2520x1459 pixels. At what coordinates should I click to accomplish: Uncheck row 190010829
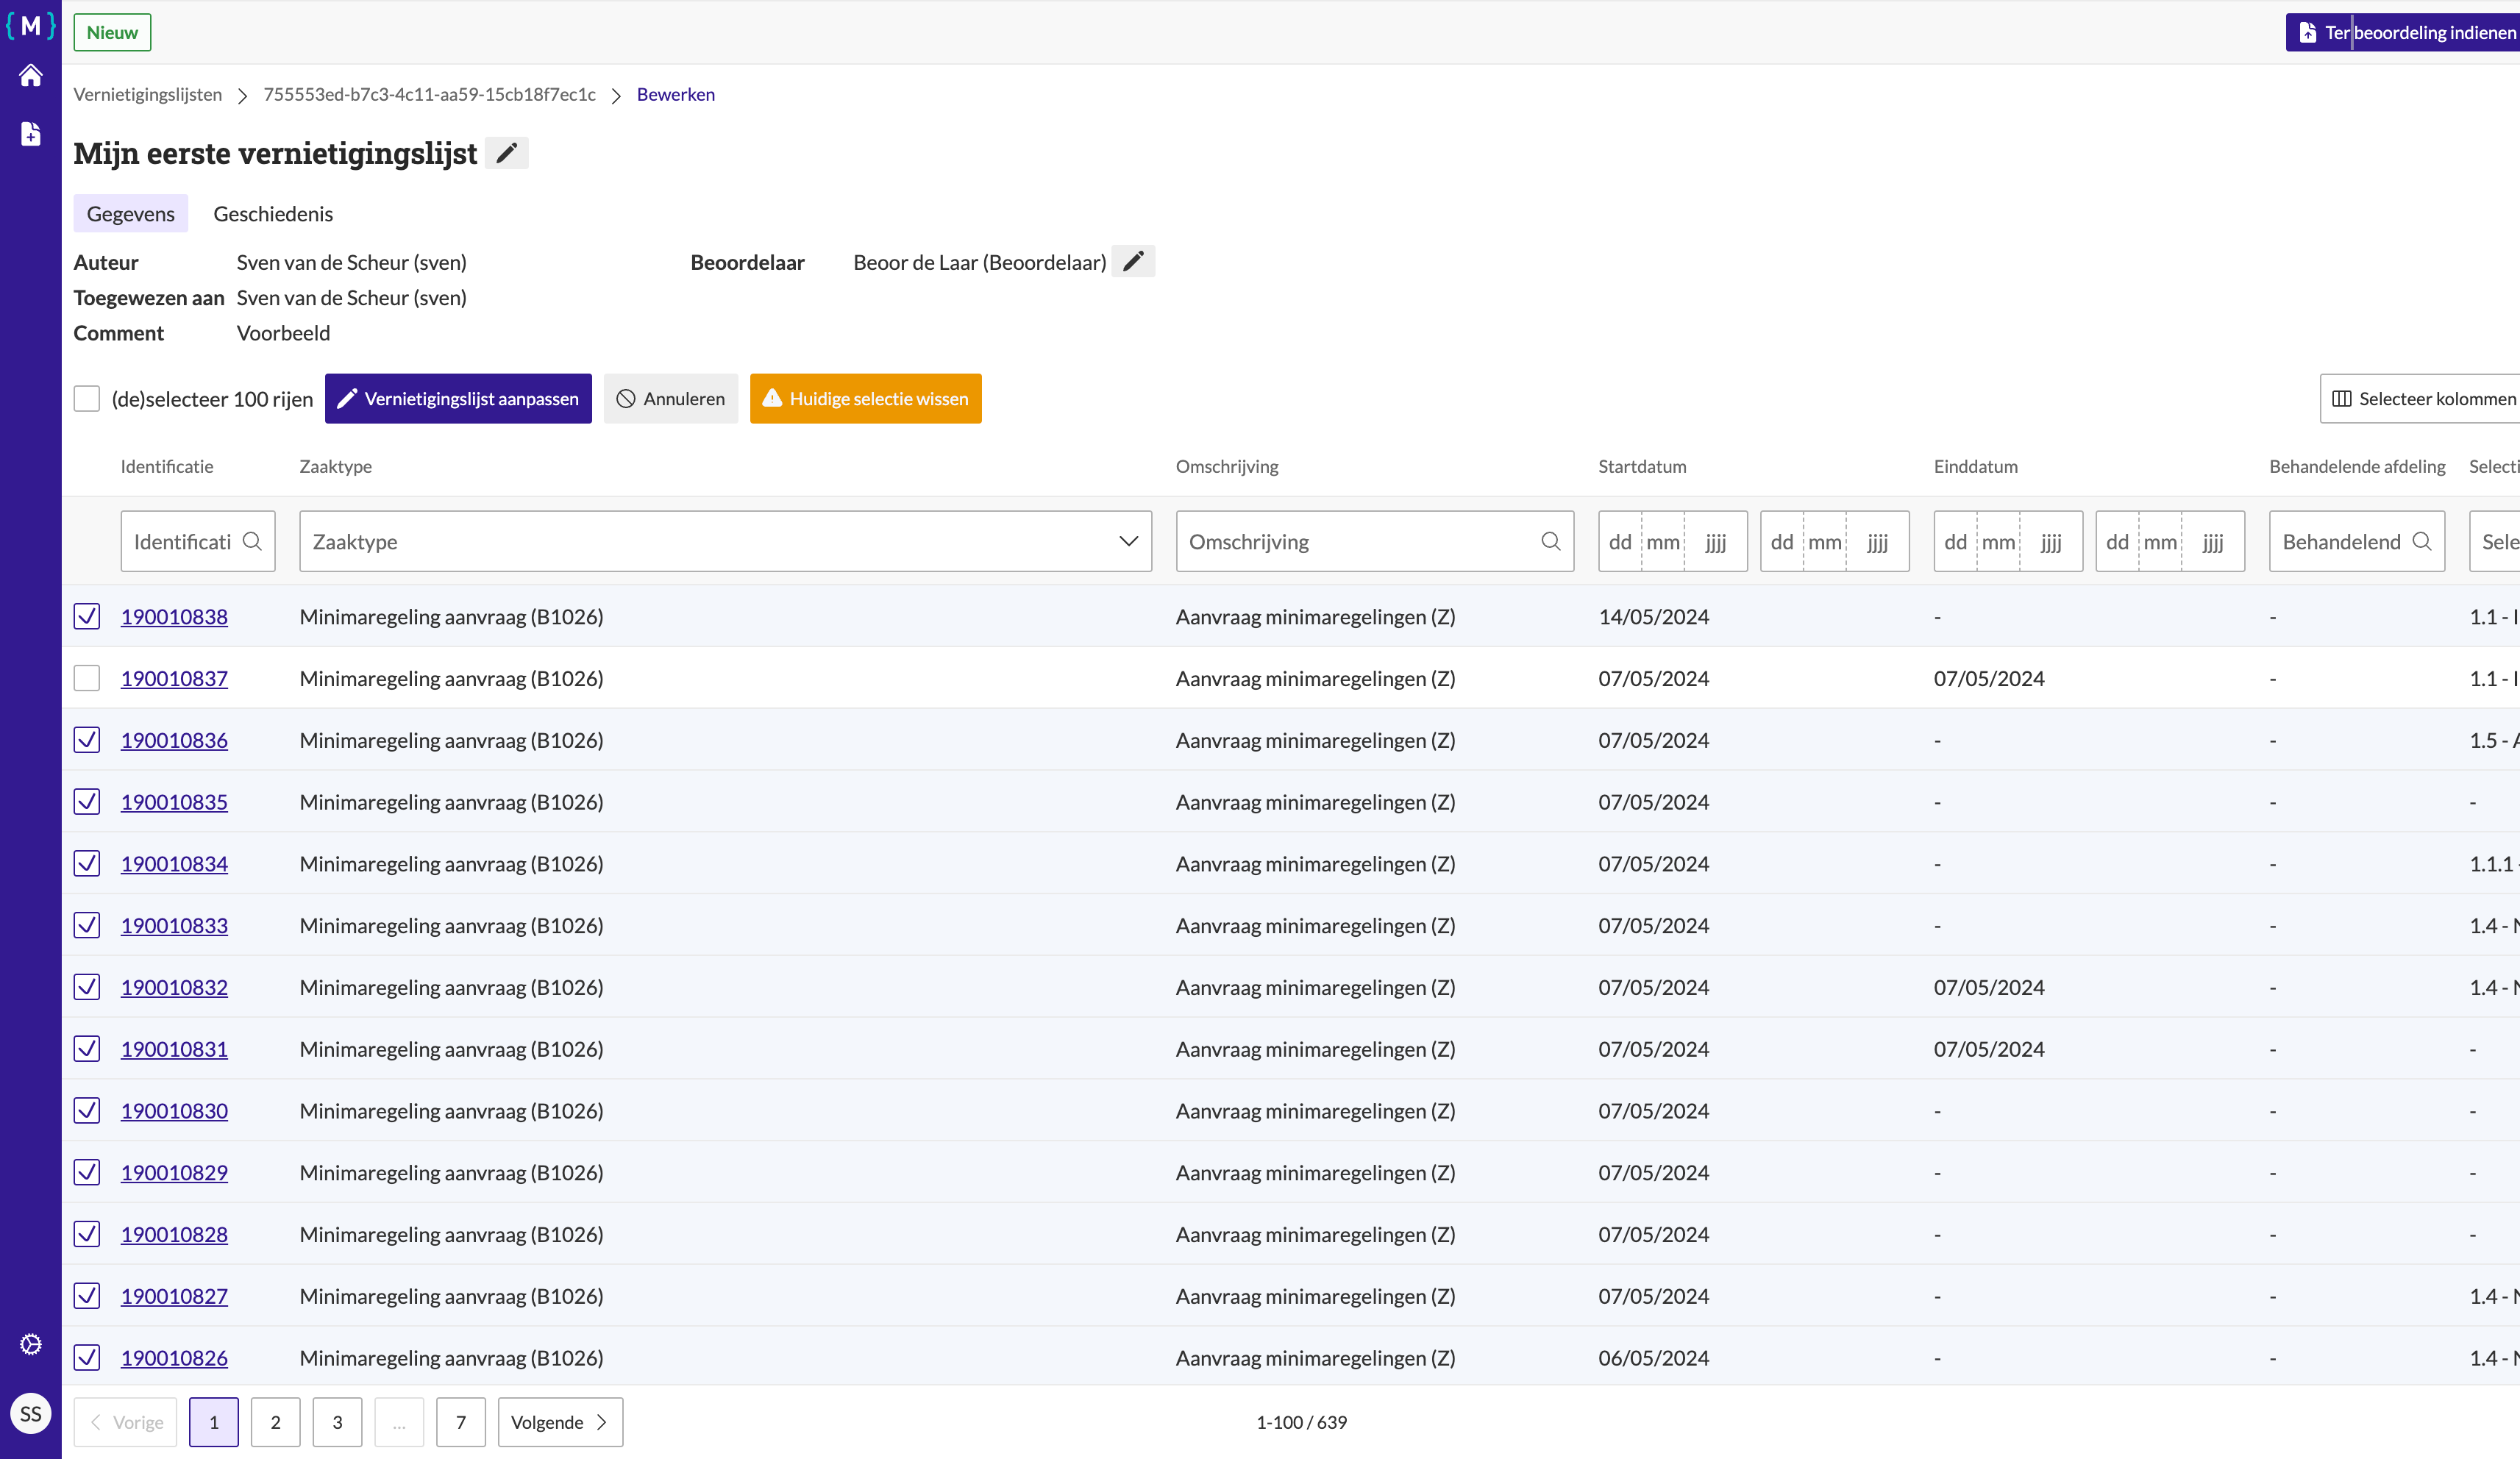coord(87,1172)
